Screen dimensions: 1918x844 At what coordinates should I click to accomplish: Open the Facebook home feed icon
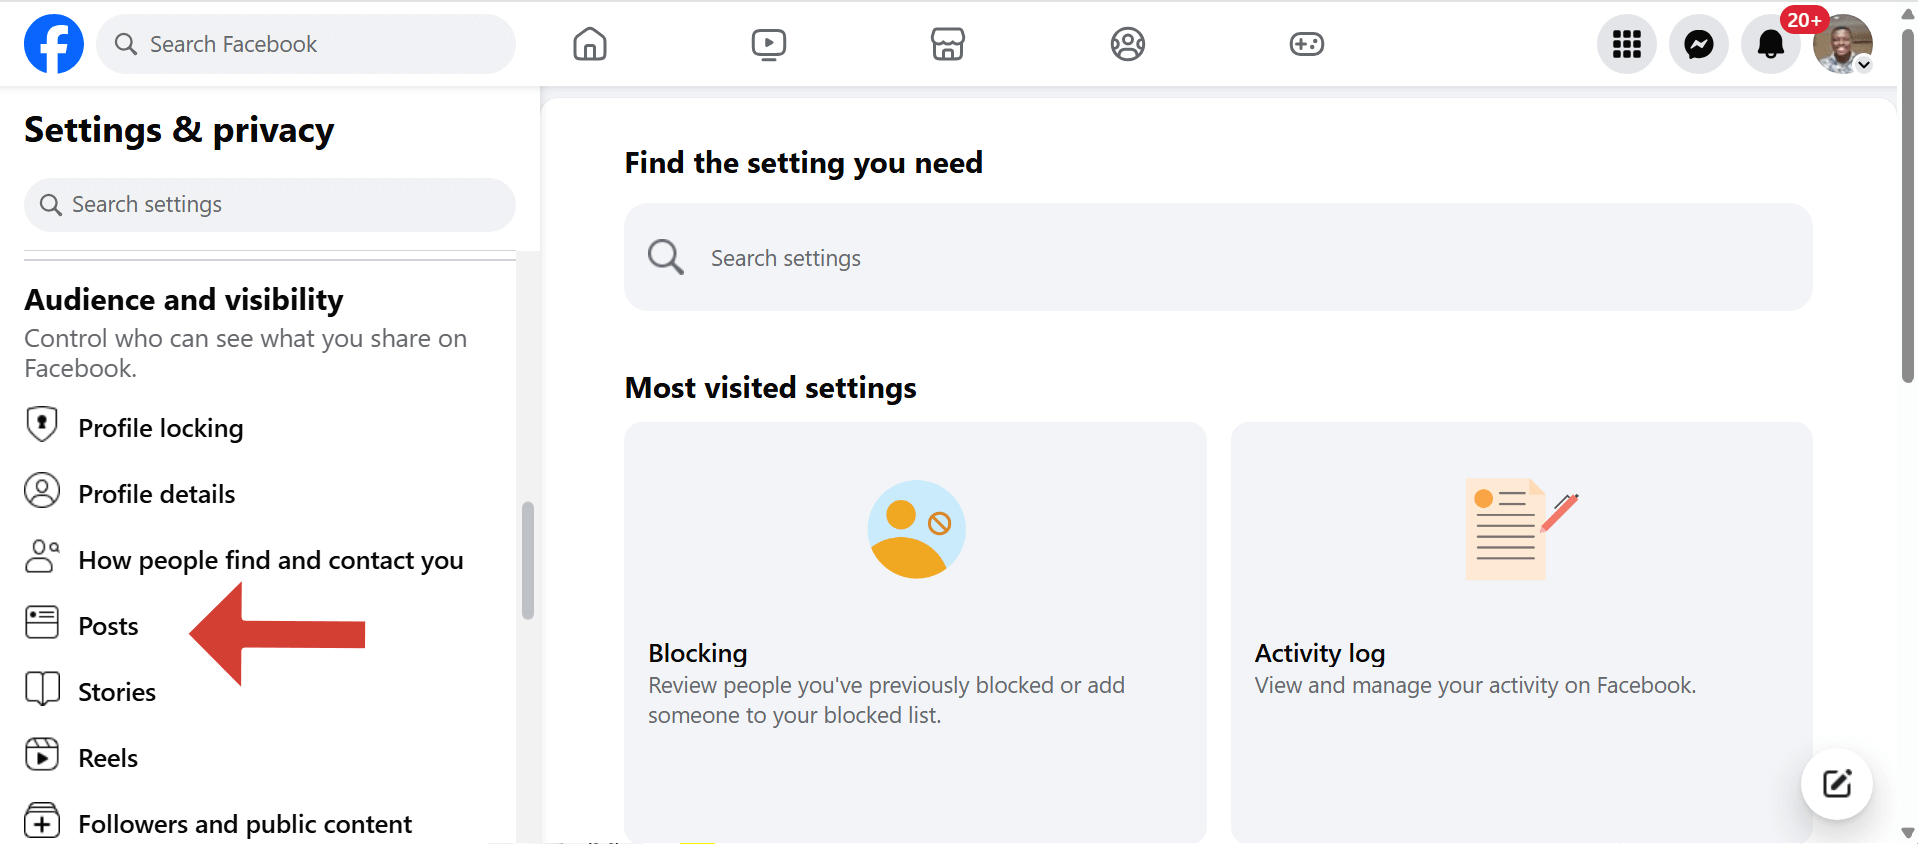590,44
